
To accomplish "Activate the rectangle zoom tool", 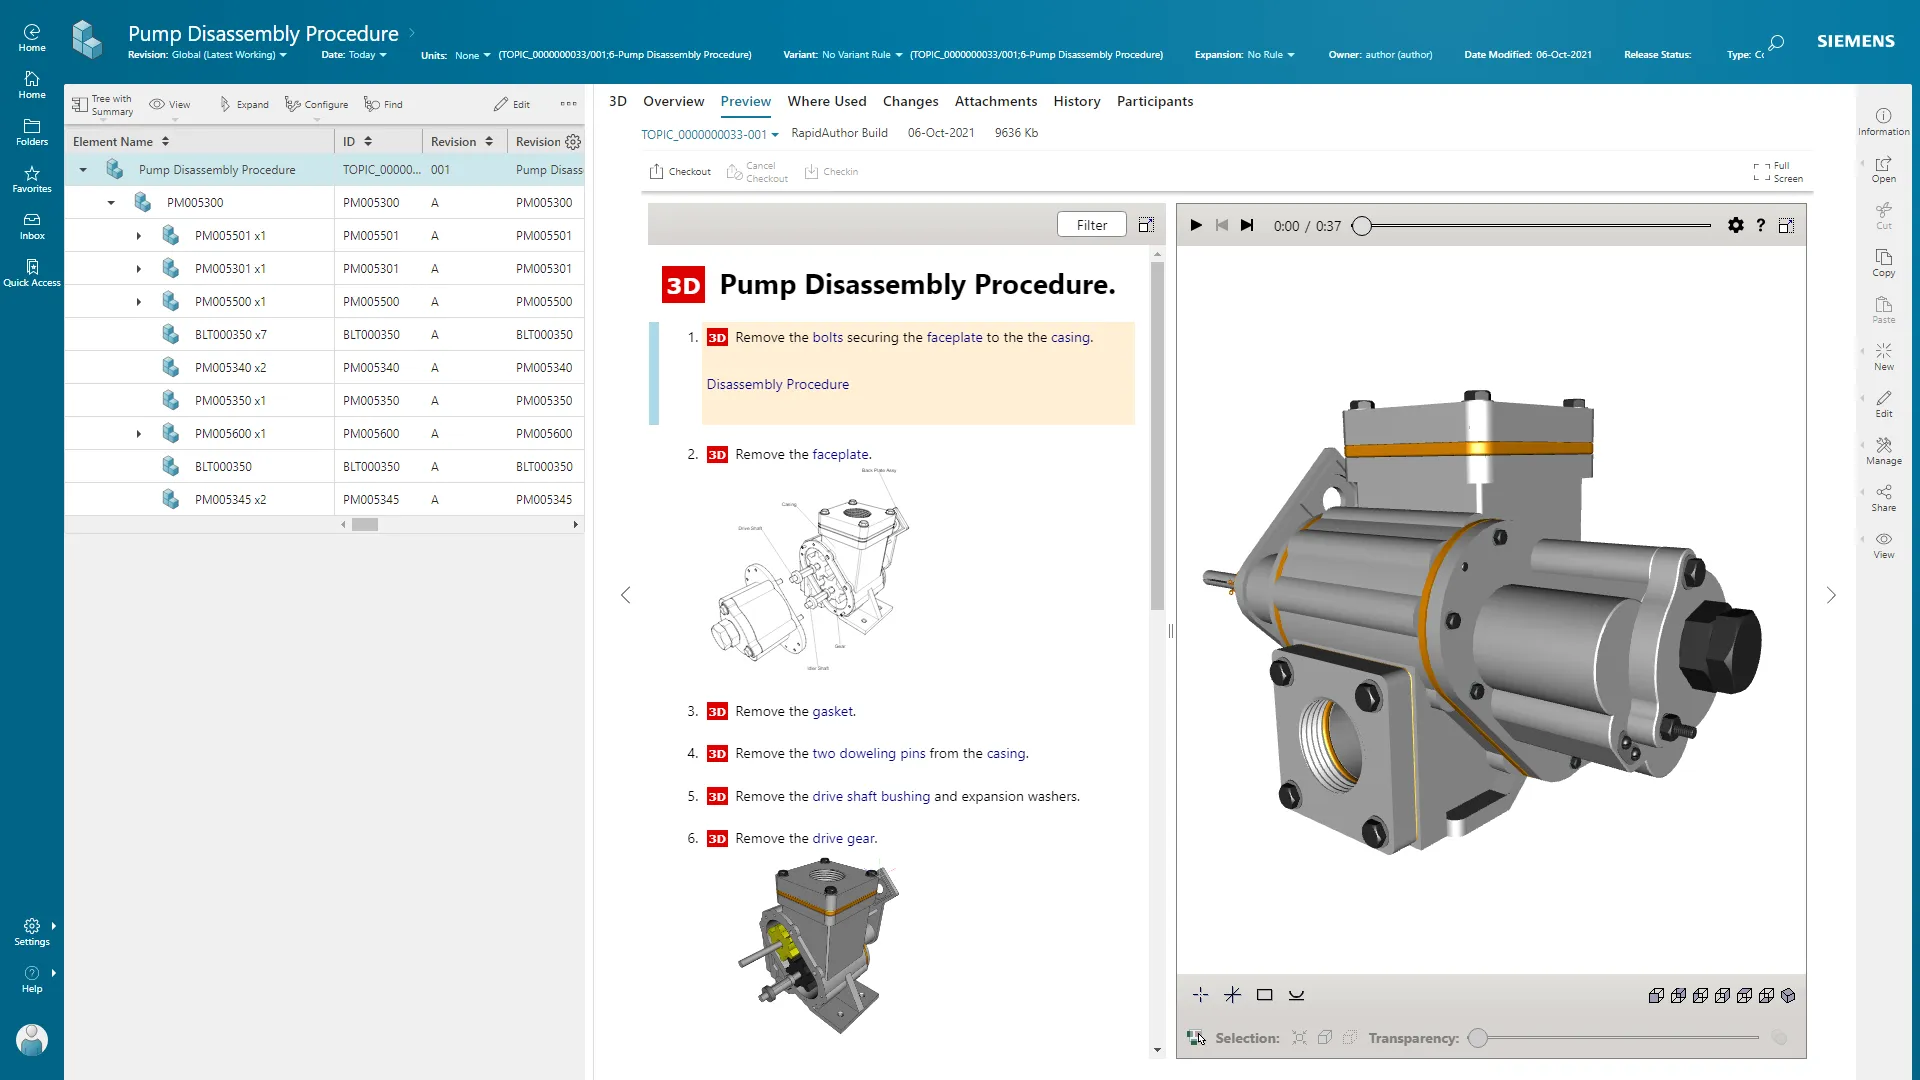I will coord(1264,996).
